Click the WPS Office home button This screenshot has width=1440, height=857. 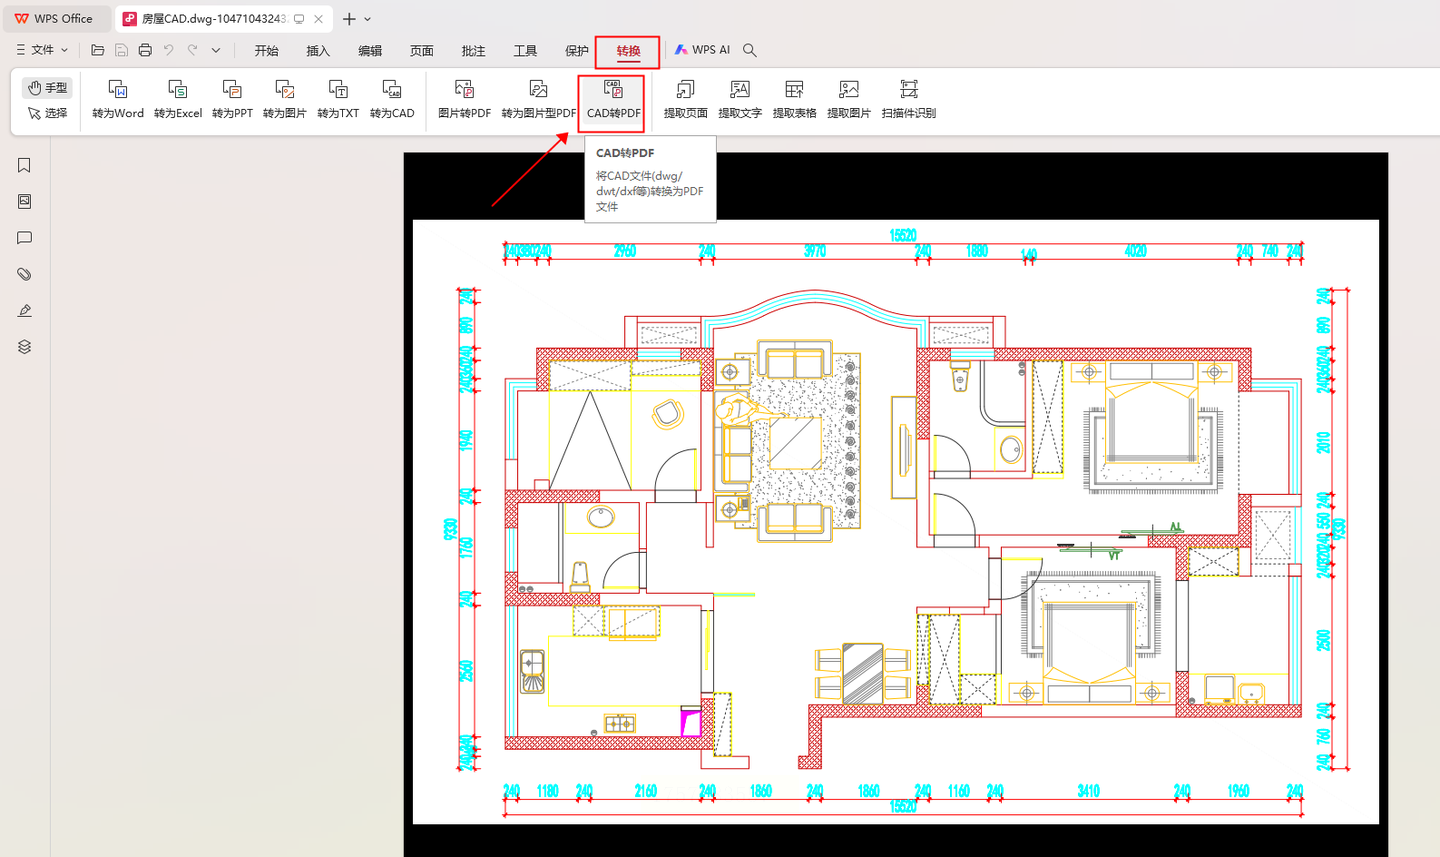pyautogui.click(x=54, y=19)
